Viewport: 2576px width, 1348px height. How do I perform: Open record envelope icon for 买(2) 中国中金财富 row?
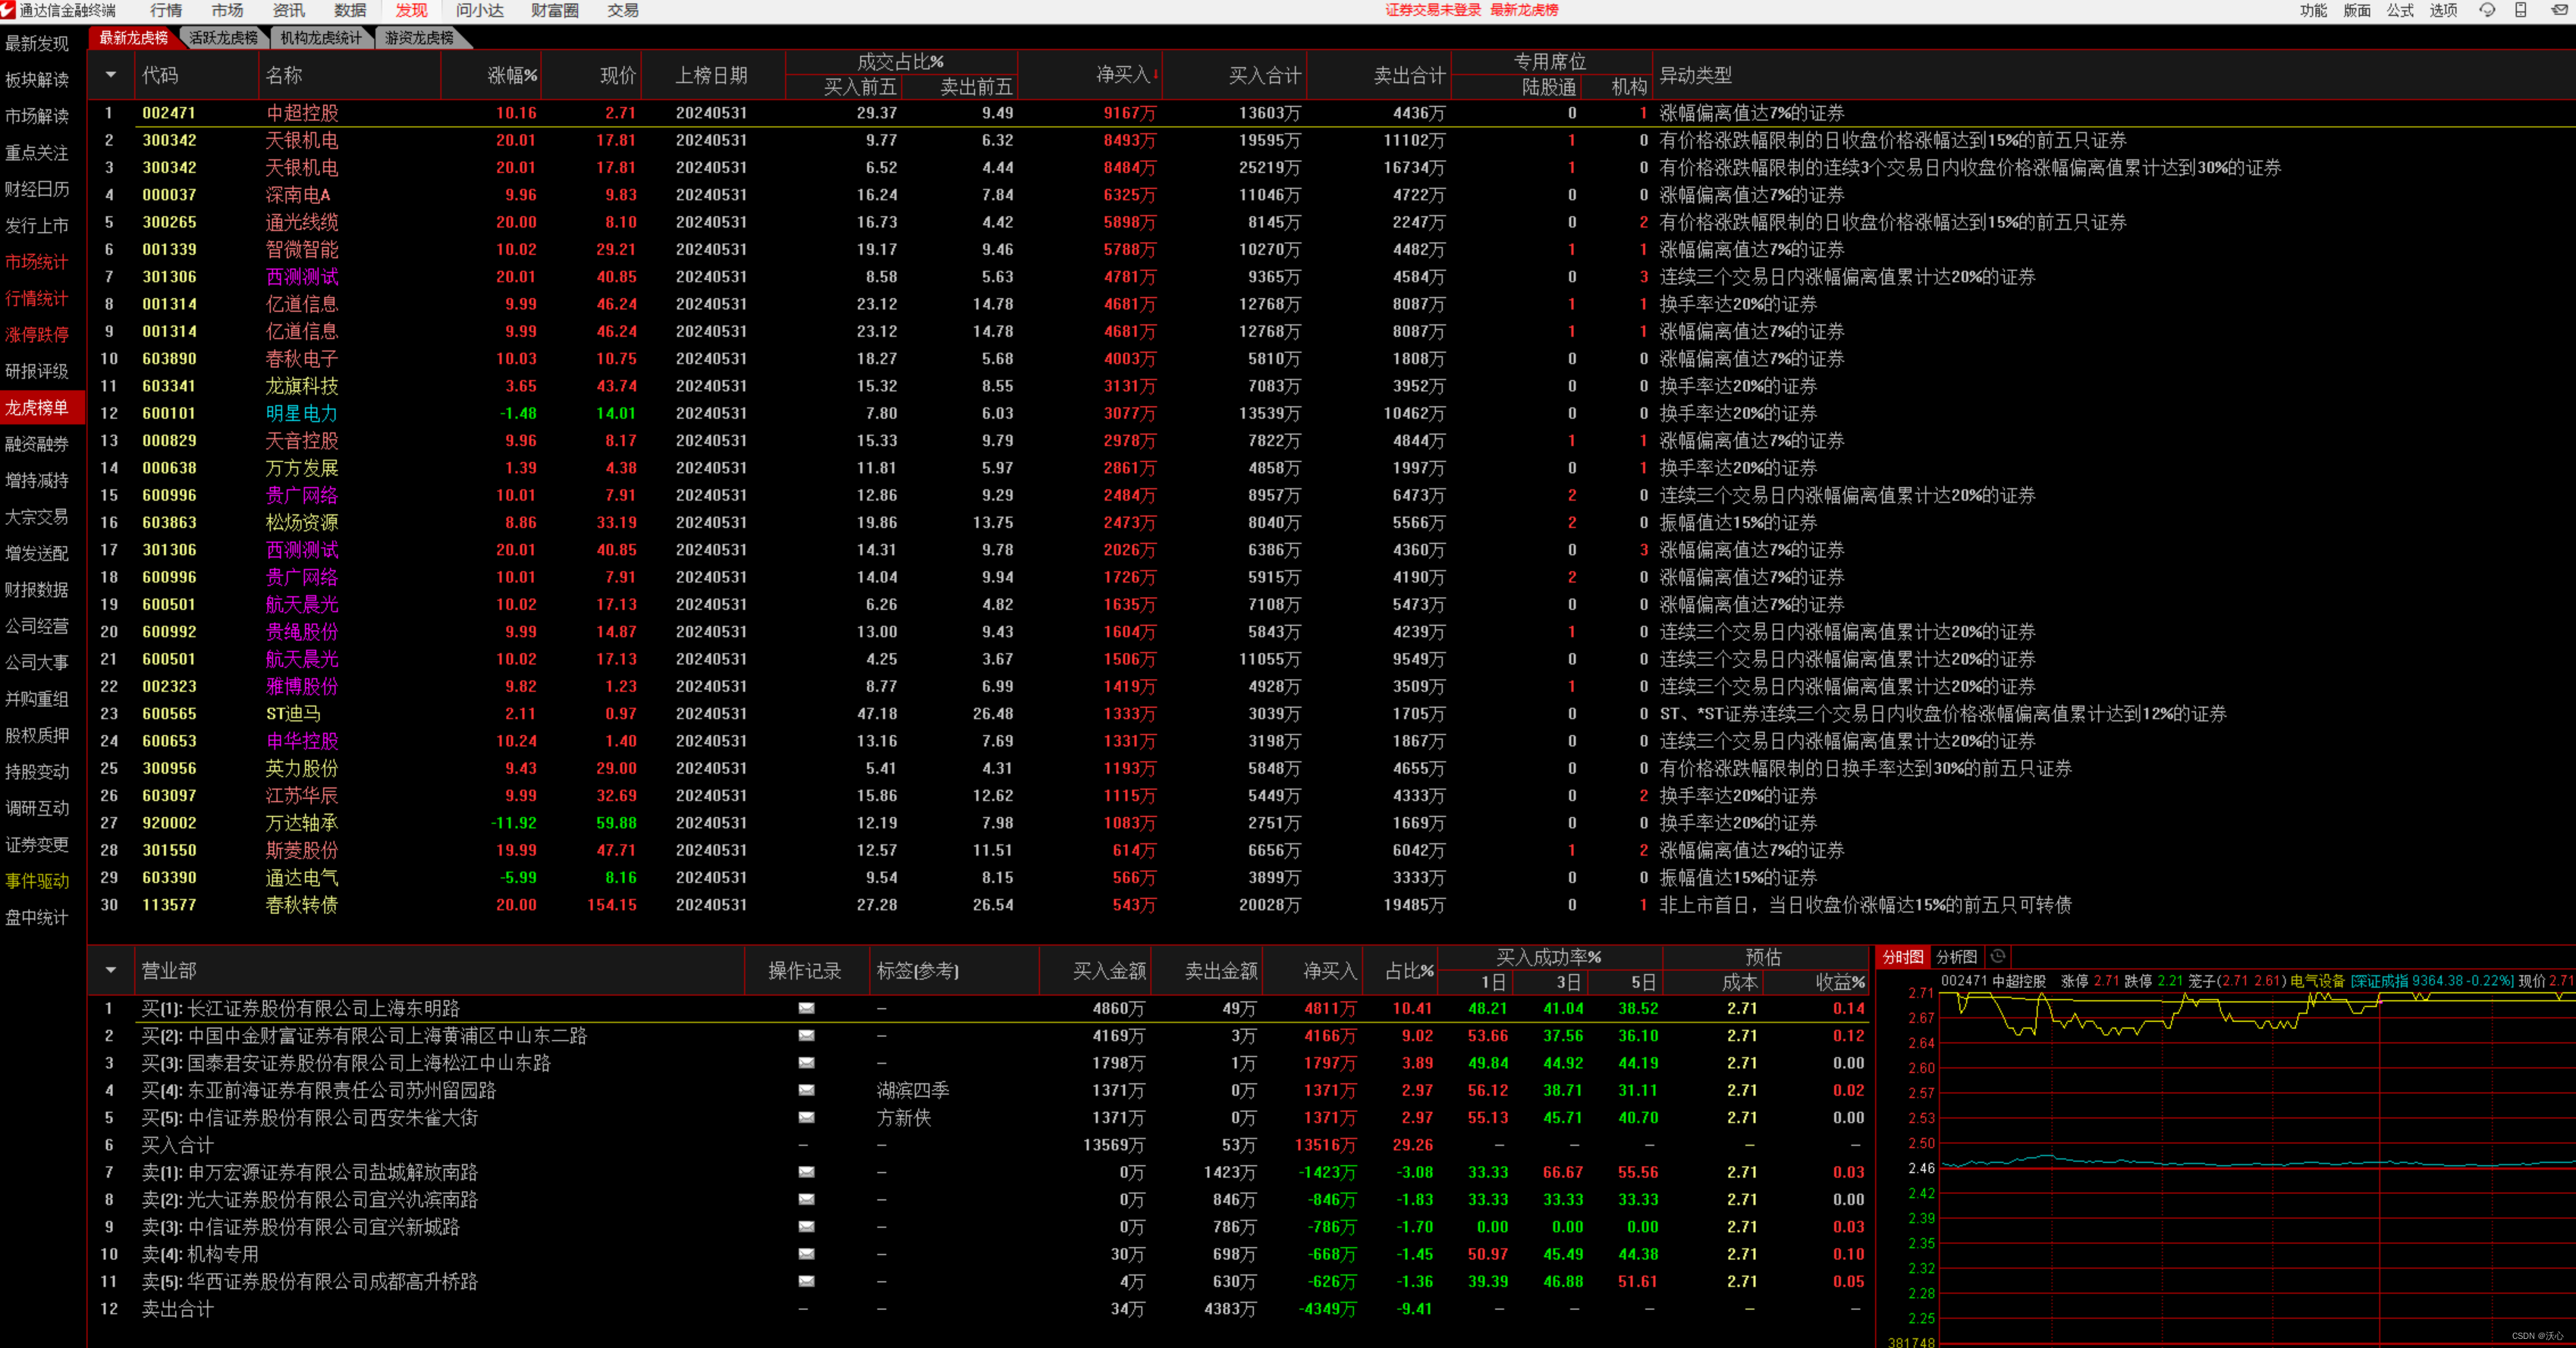pyautogui.click(x=806, y=1036)
